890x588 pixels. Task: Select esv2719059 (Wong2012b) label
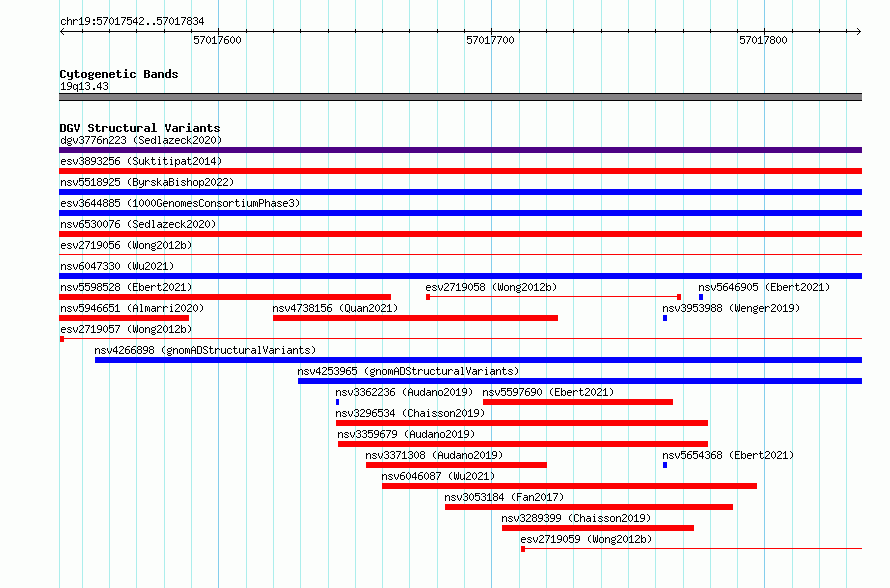[586, 539]
